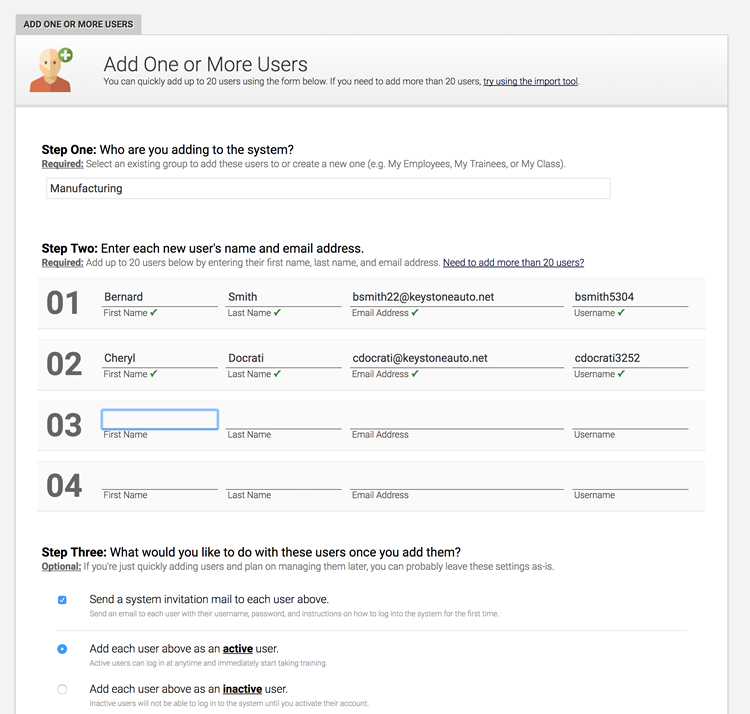Edit the Bernard first name field
750x714 pixels.
point(160,297)
